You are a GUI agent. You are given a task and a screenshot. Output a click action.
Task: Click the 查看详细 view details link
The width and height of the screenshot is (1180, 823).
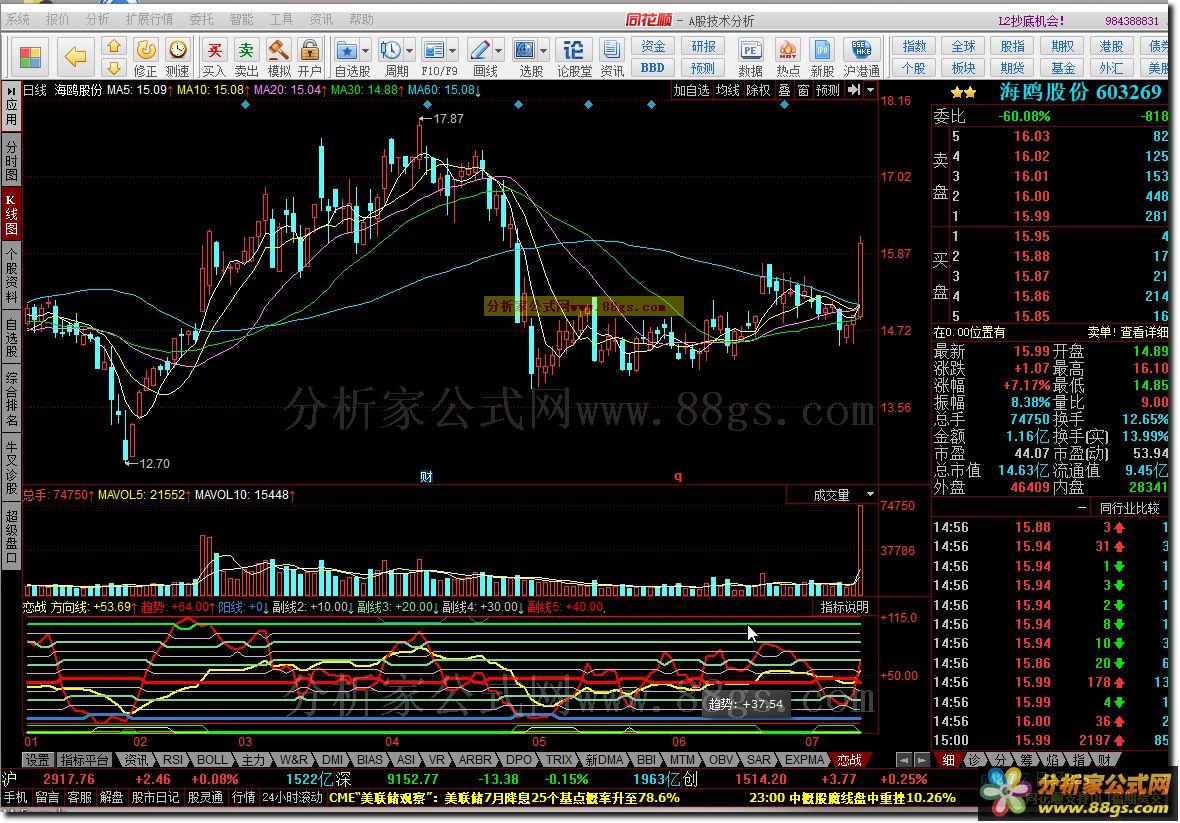(1145, 333)
